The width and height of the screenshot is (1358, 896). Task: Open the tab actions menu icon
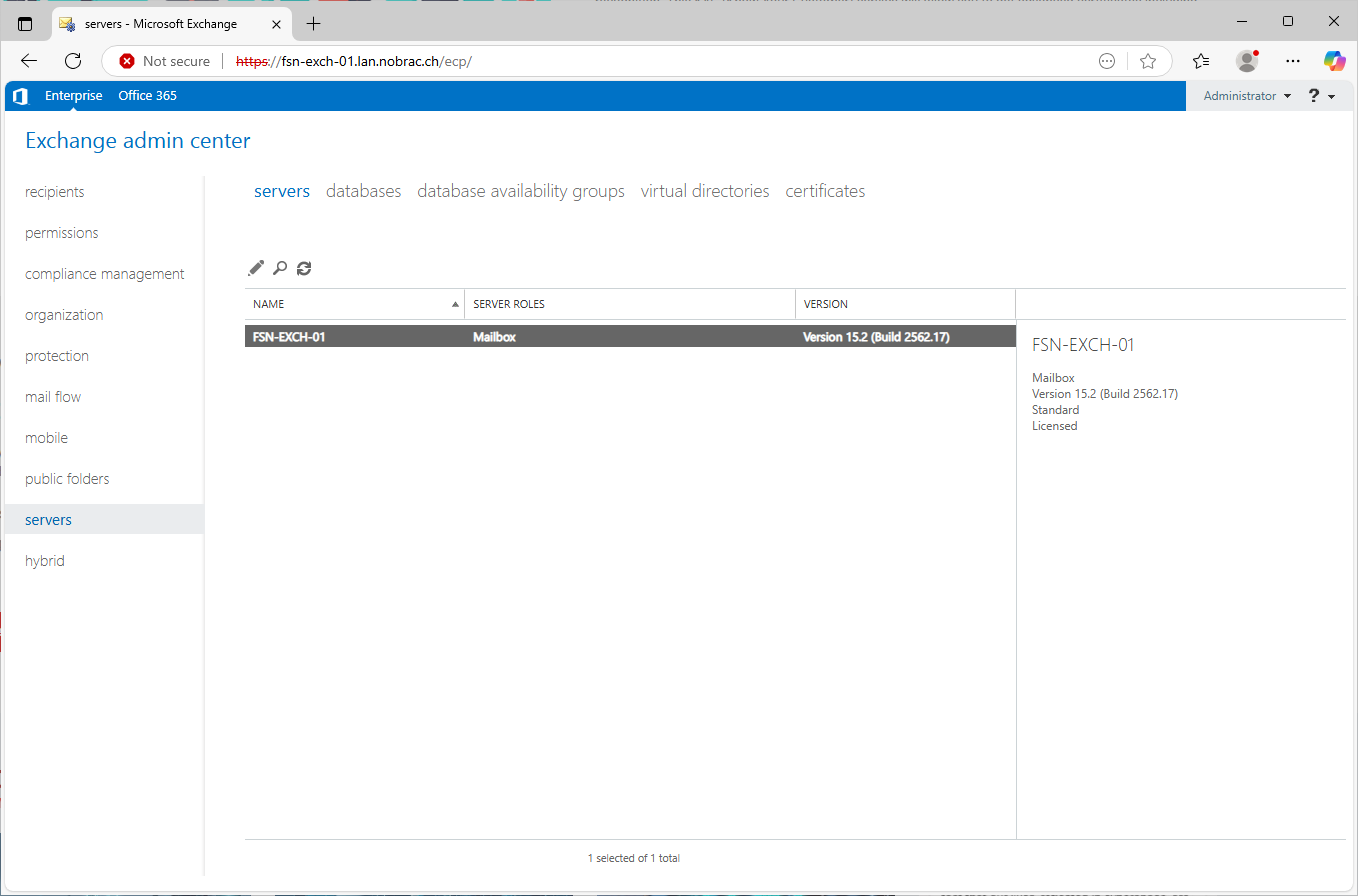coord(25,23)
